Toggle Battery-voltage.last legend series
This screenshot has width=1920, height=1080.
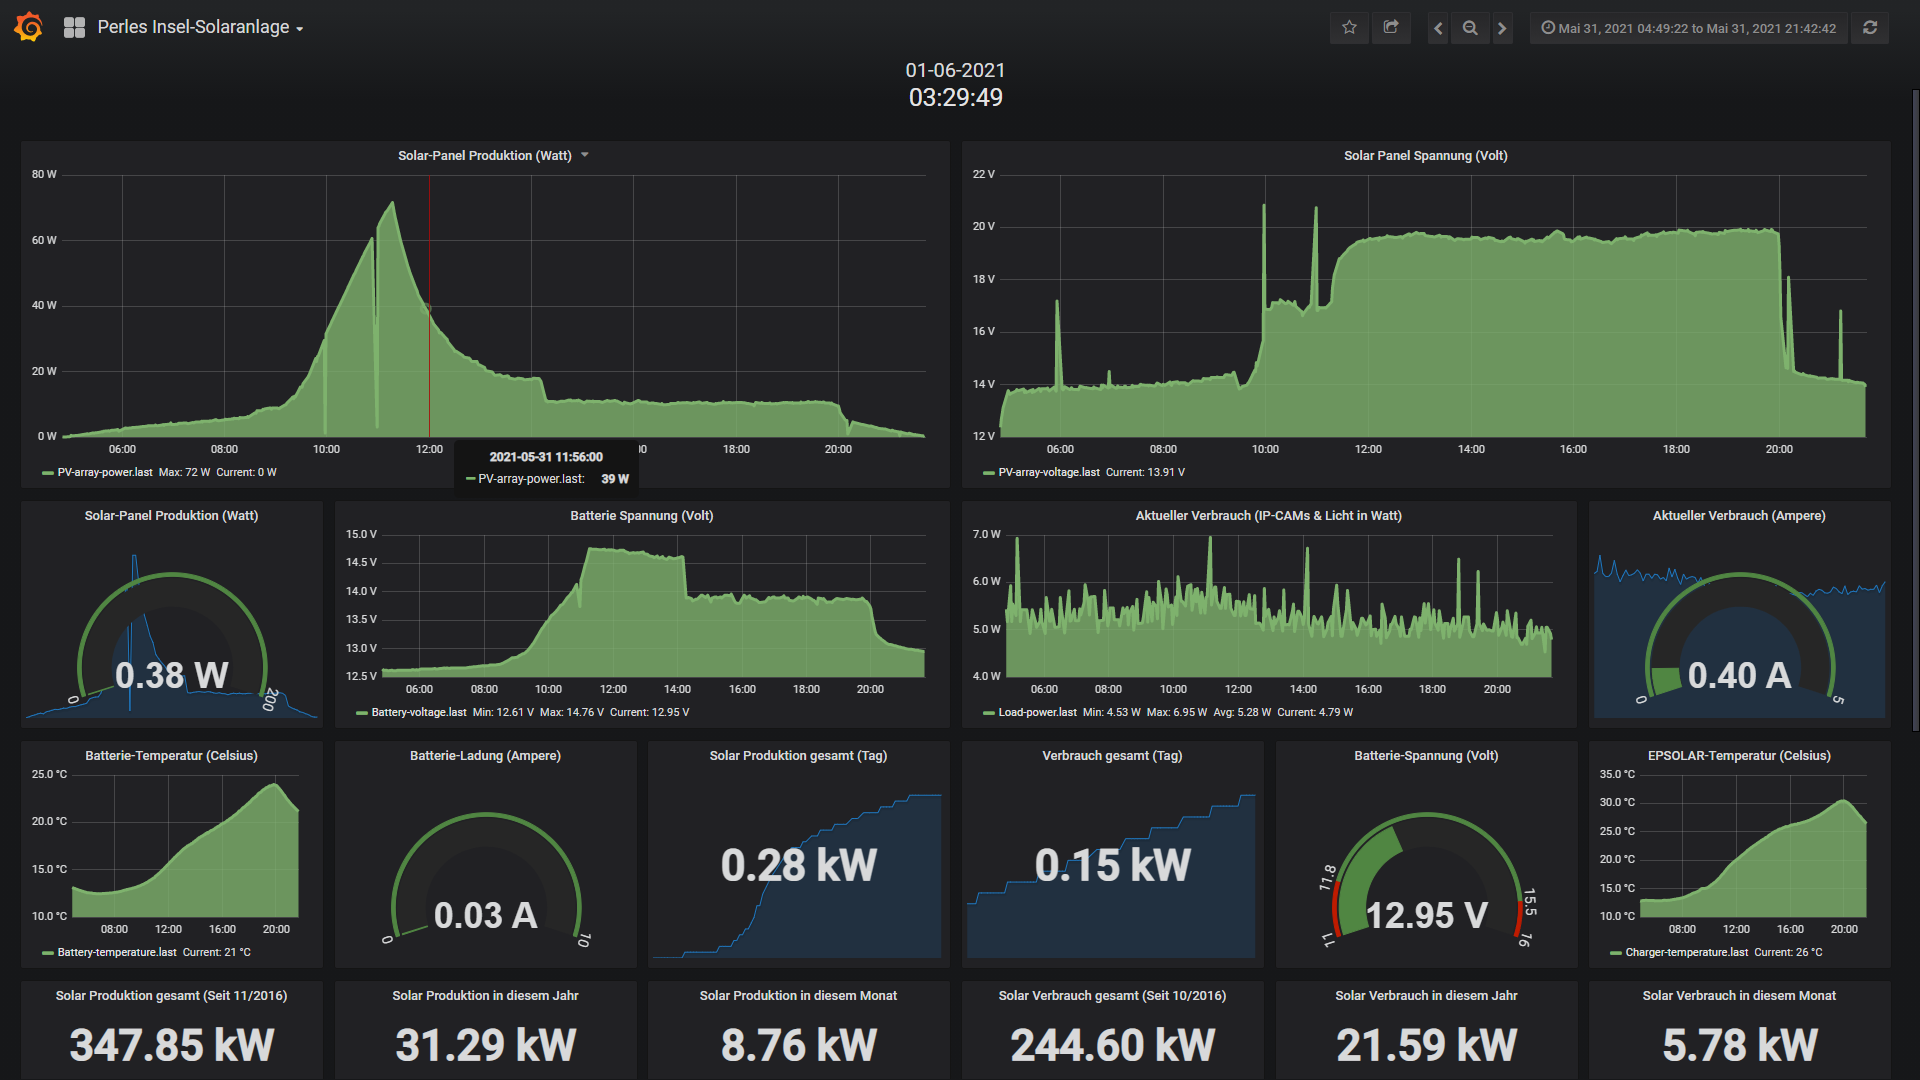pyautogui.click(x=418, y=713)
